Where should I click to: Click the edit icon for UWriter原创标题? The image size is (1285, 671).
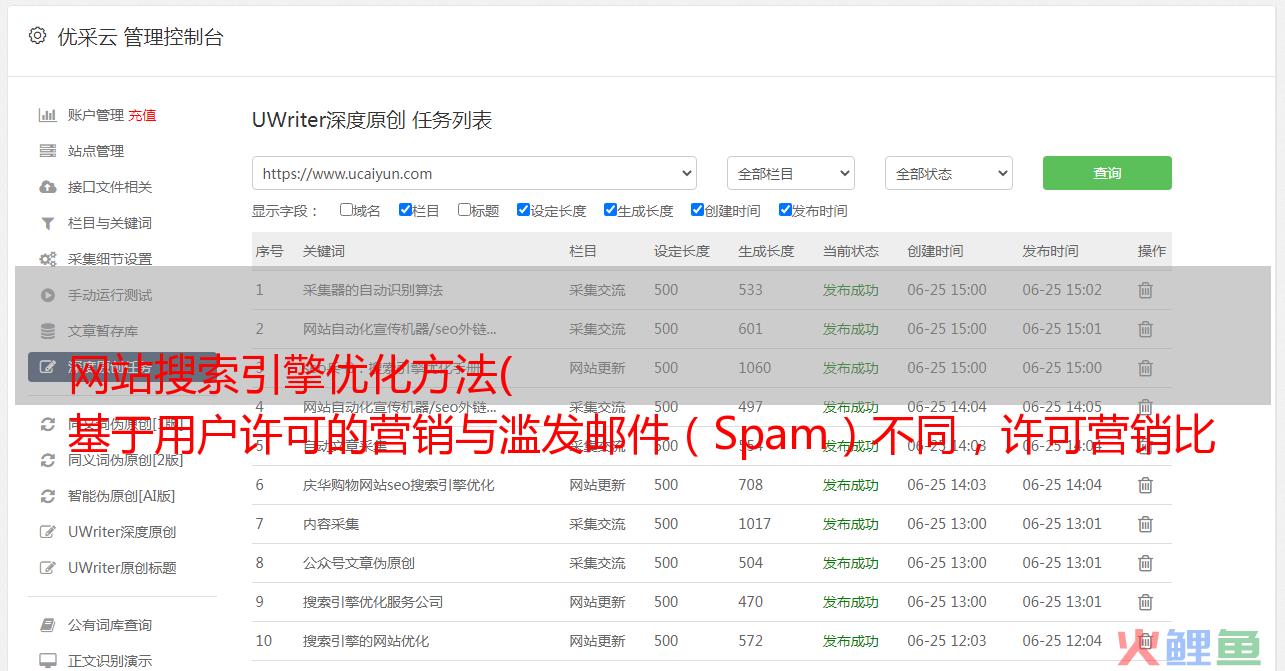click(47, 568)
